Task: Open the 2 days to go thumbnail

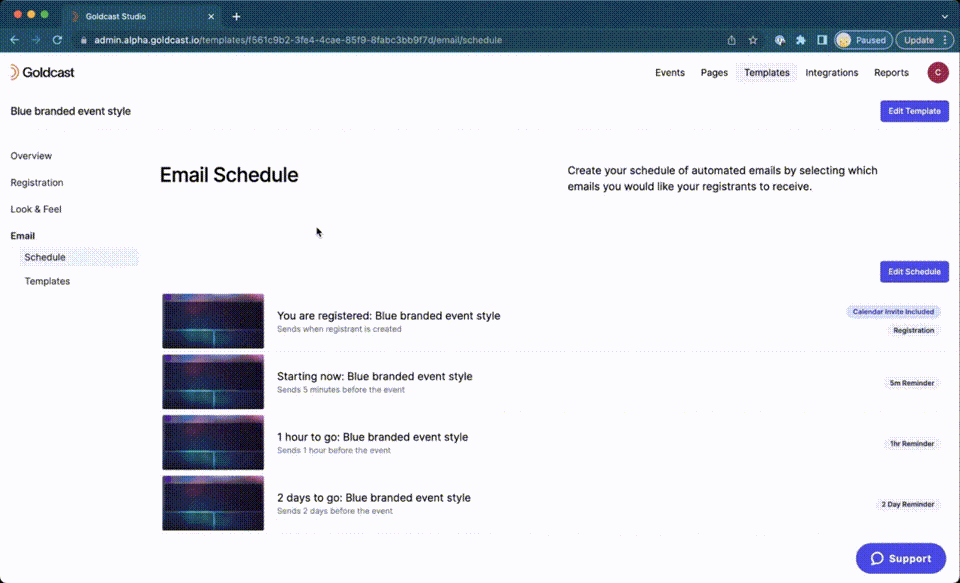Action: point(213,503)
